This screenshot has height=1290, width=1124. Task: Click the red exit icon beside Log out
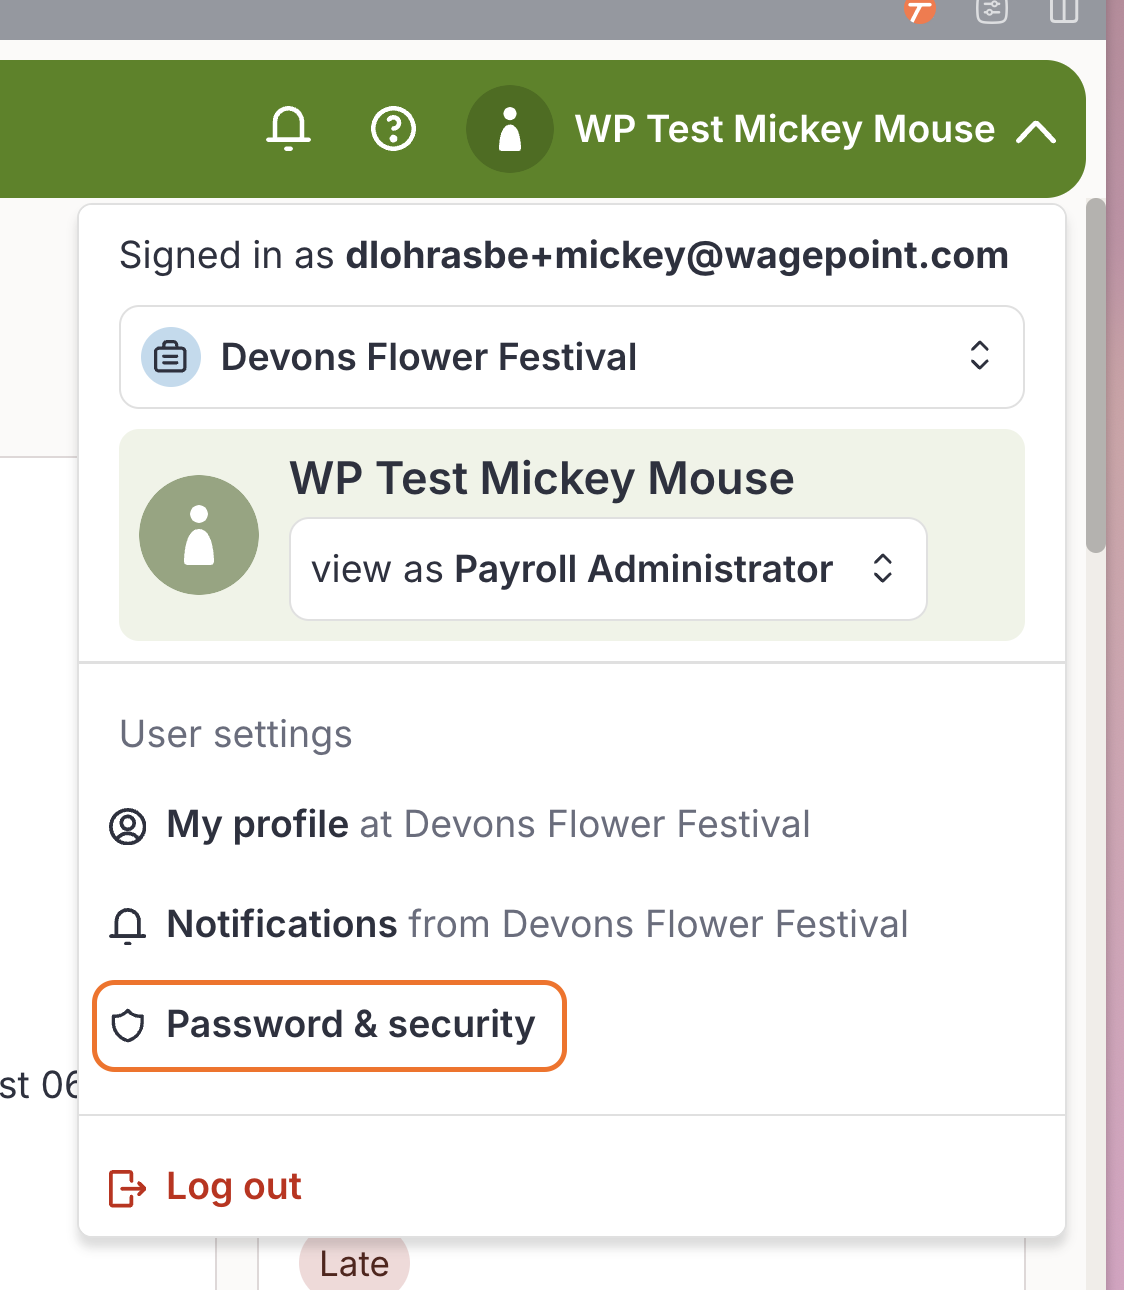pyautogui.click(x=127, y=1189)
